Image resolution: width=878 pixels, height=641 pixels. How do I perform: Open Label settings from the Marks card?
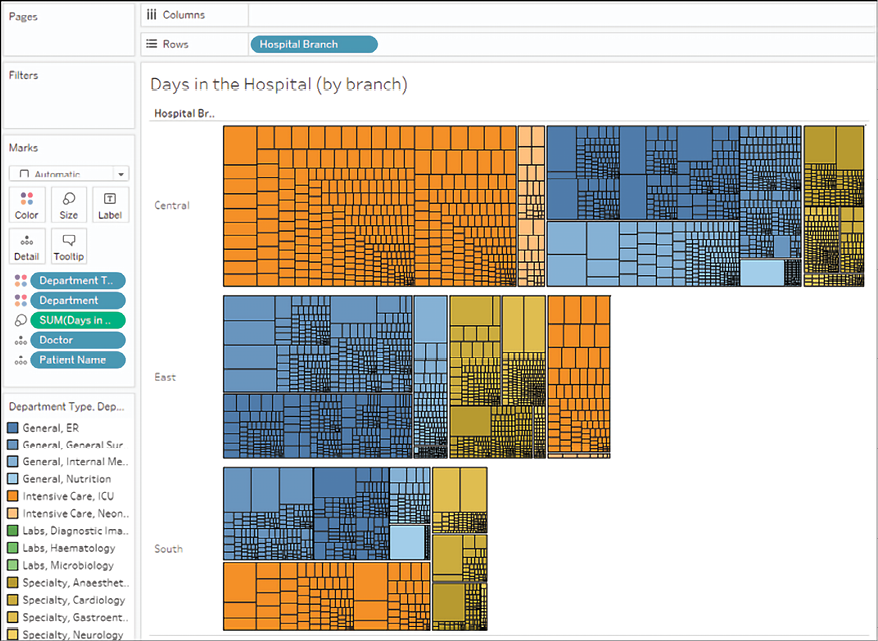110,205
